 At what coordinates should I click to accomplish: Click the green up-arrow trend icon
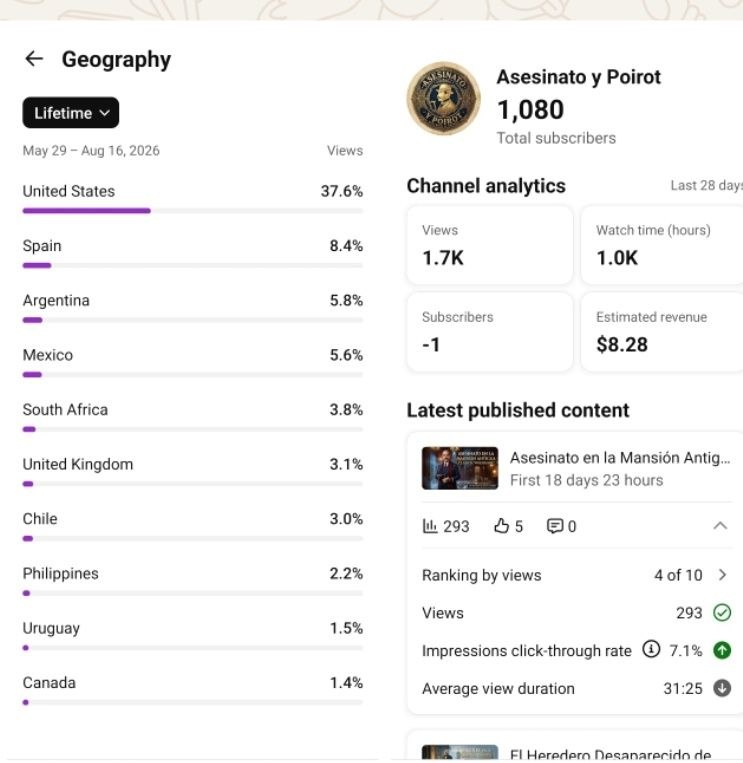722,650
